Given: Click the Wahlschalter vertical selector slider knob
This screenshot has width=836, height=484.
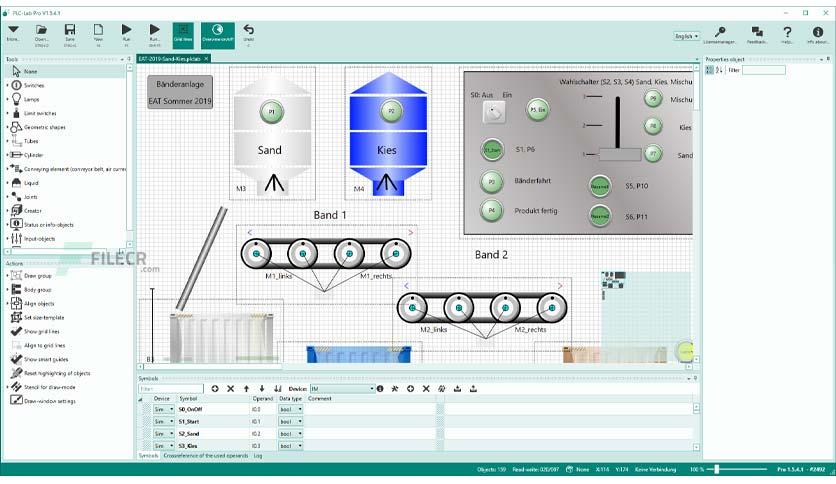Looking at the screenshot, I should 620,155.
